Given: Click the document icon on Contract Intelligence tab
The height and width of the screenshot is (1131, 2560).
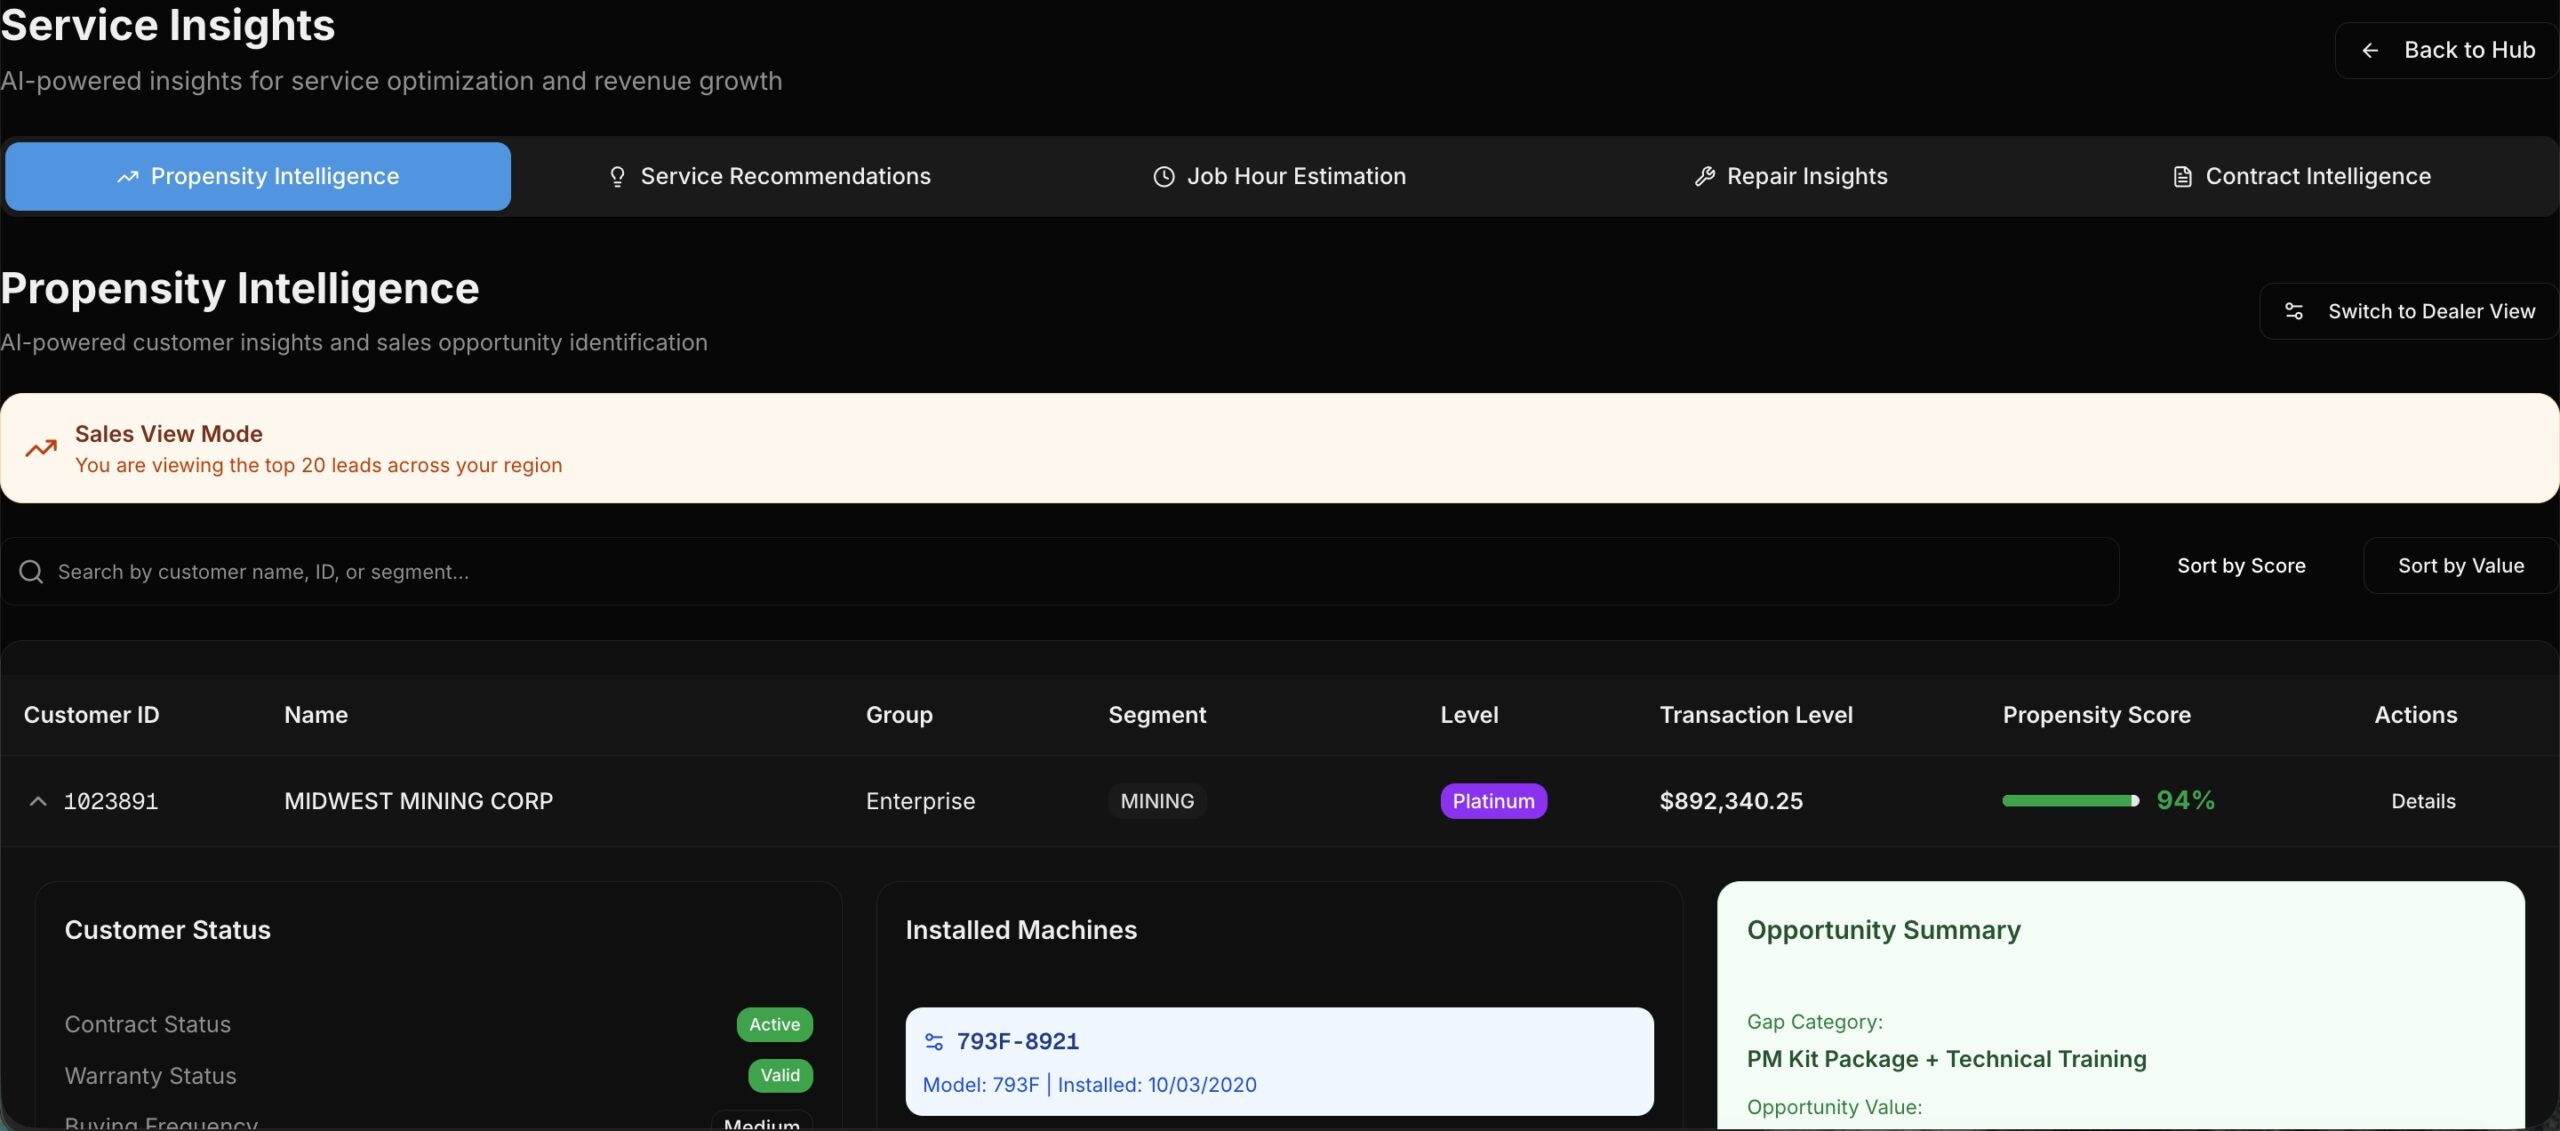Looking at the screenshot, I should [x=2181, y=176].
